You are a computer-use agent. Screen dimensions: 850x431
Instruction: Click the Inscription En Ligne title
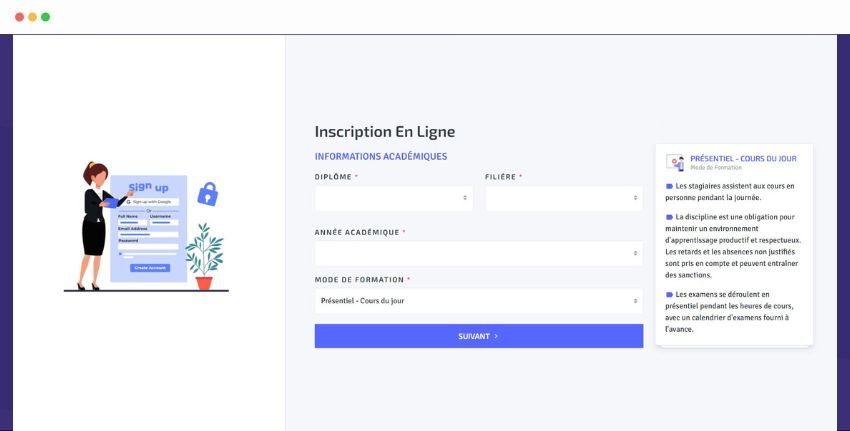pyautogui.click(x=385, y=132)
